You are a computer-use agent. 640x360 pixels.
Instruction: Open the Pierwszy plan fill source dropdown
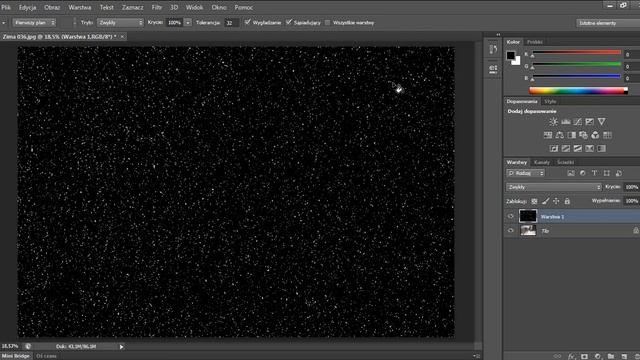[x=34, y=22]
